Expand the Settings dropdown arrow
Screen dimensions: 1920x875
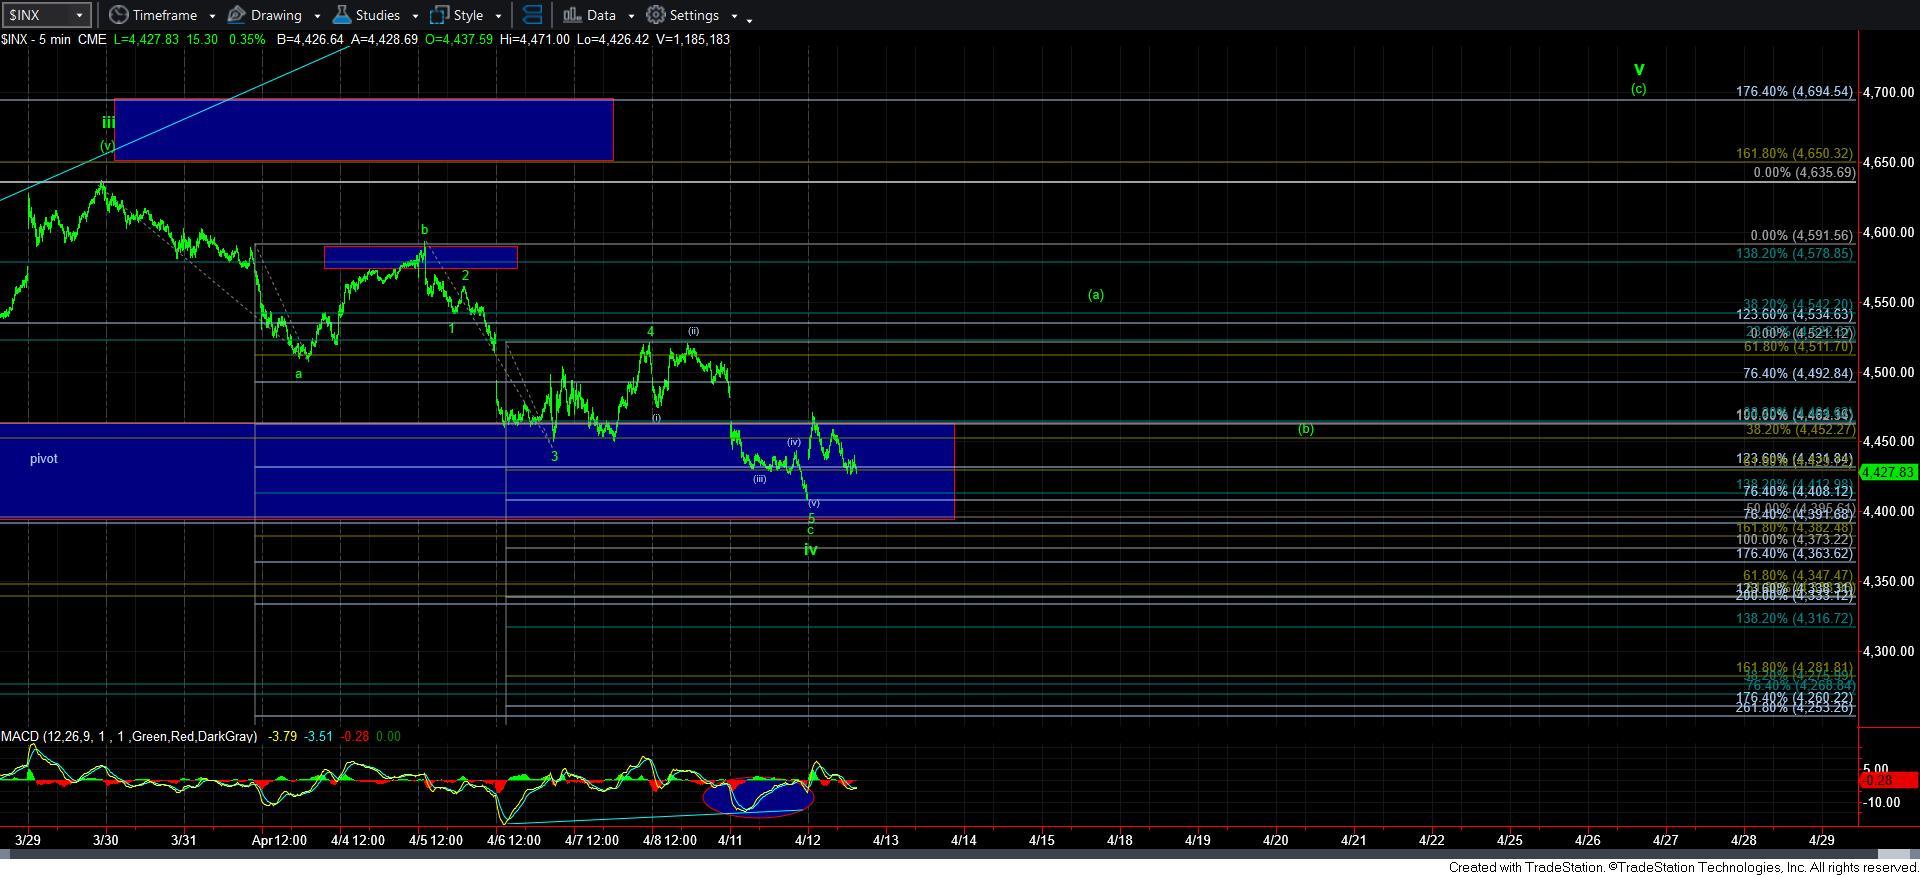734,16
